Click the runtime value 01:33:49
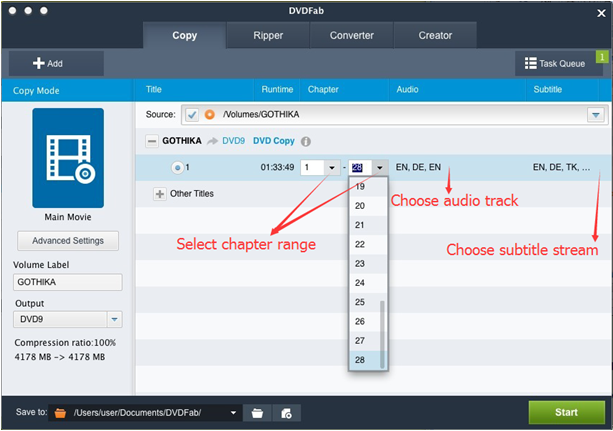The width and height of the screenshot is (613, 431). pos(277,167)
